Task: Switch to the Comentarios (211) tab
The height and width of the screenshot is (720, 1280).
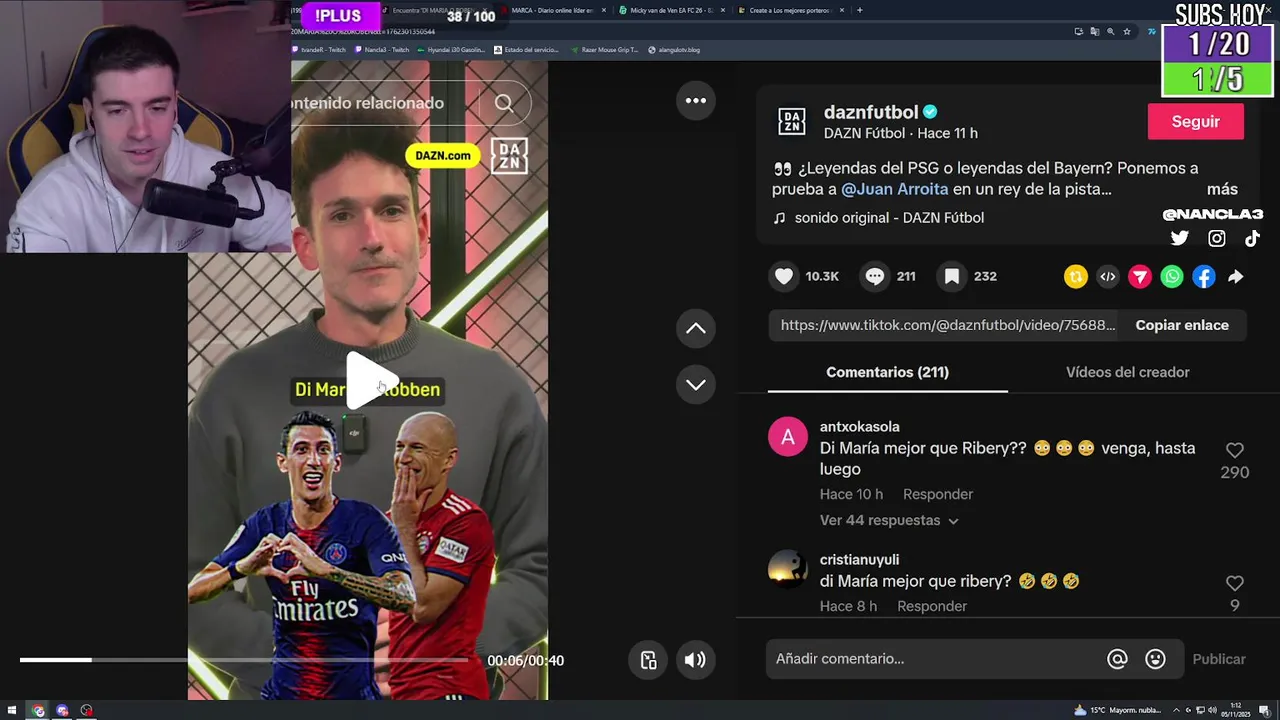Action: coord(887,372)
